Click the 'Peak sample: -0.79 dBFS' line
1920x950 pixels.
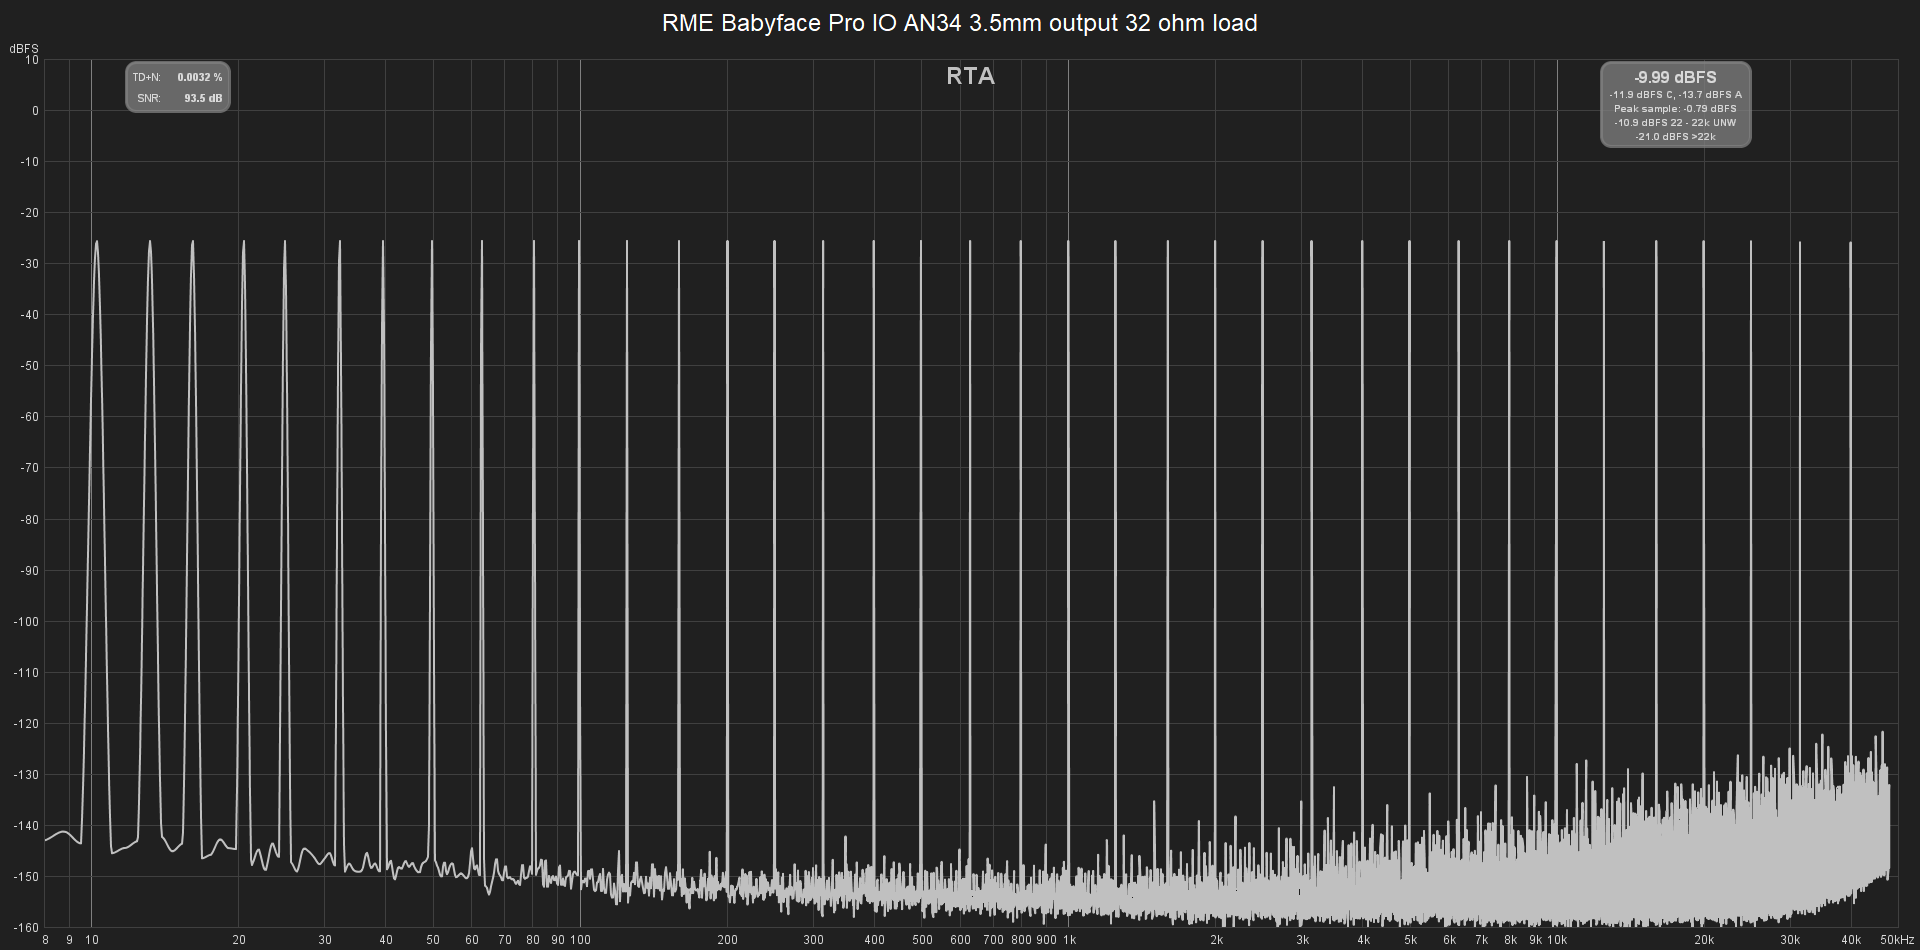[x=1675, y=109]
